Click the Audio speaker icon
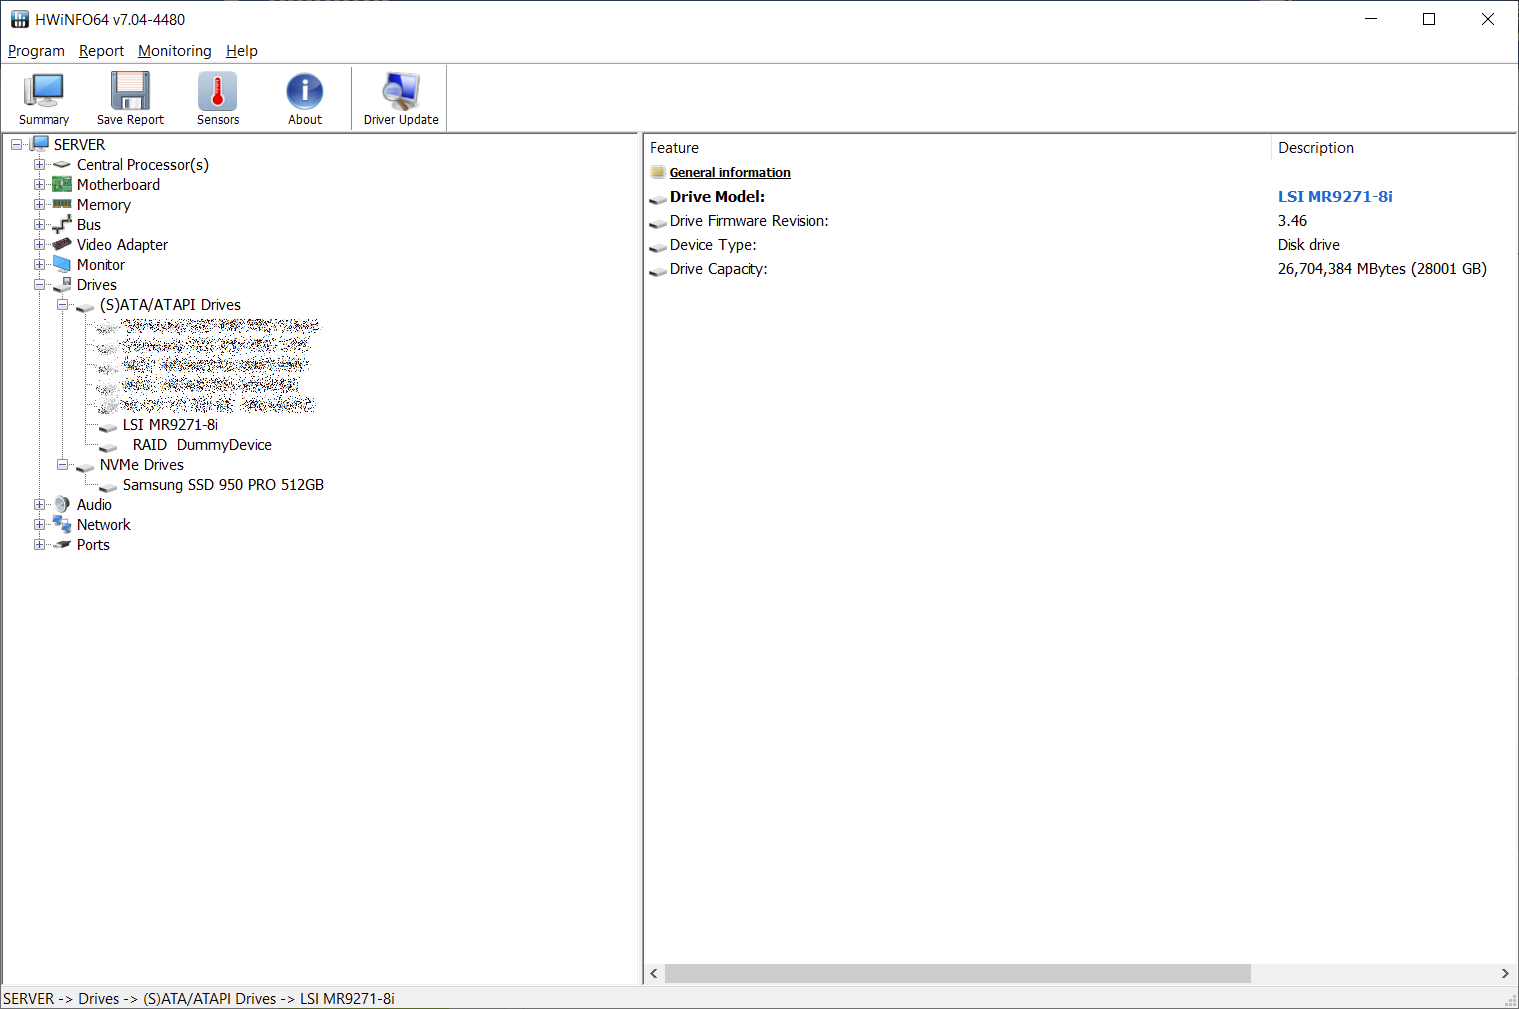 click(62, 504)
